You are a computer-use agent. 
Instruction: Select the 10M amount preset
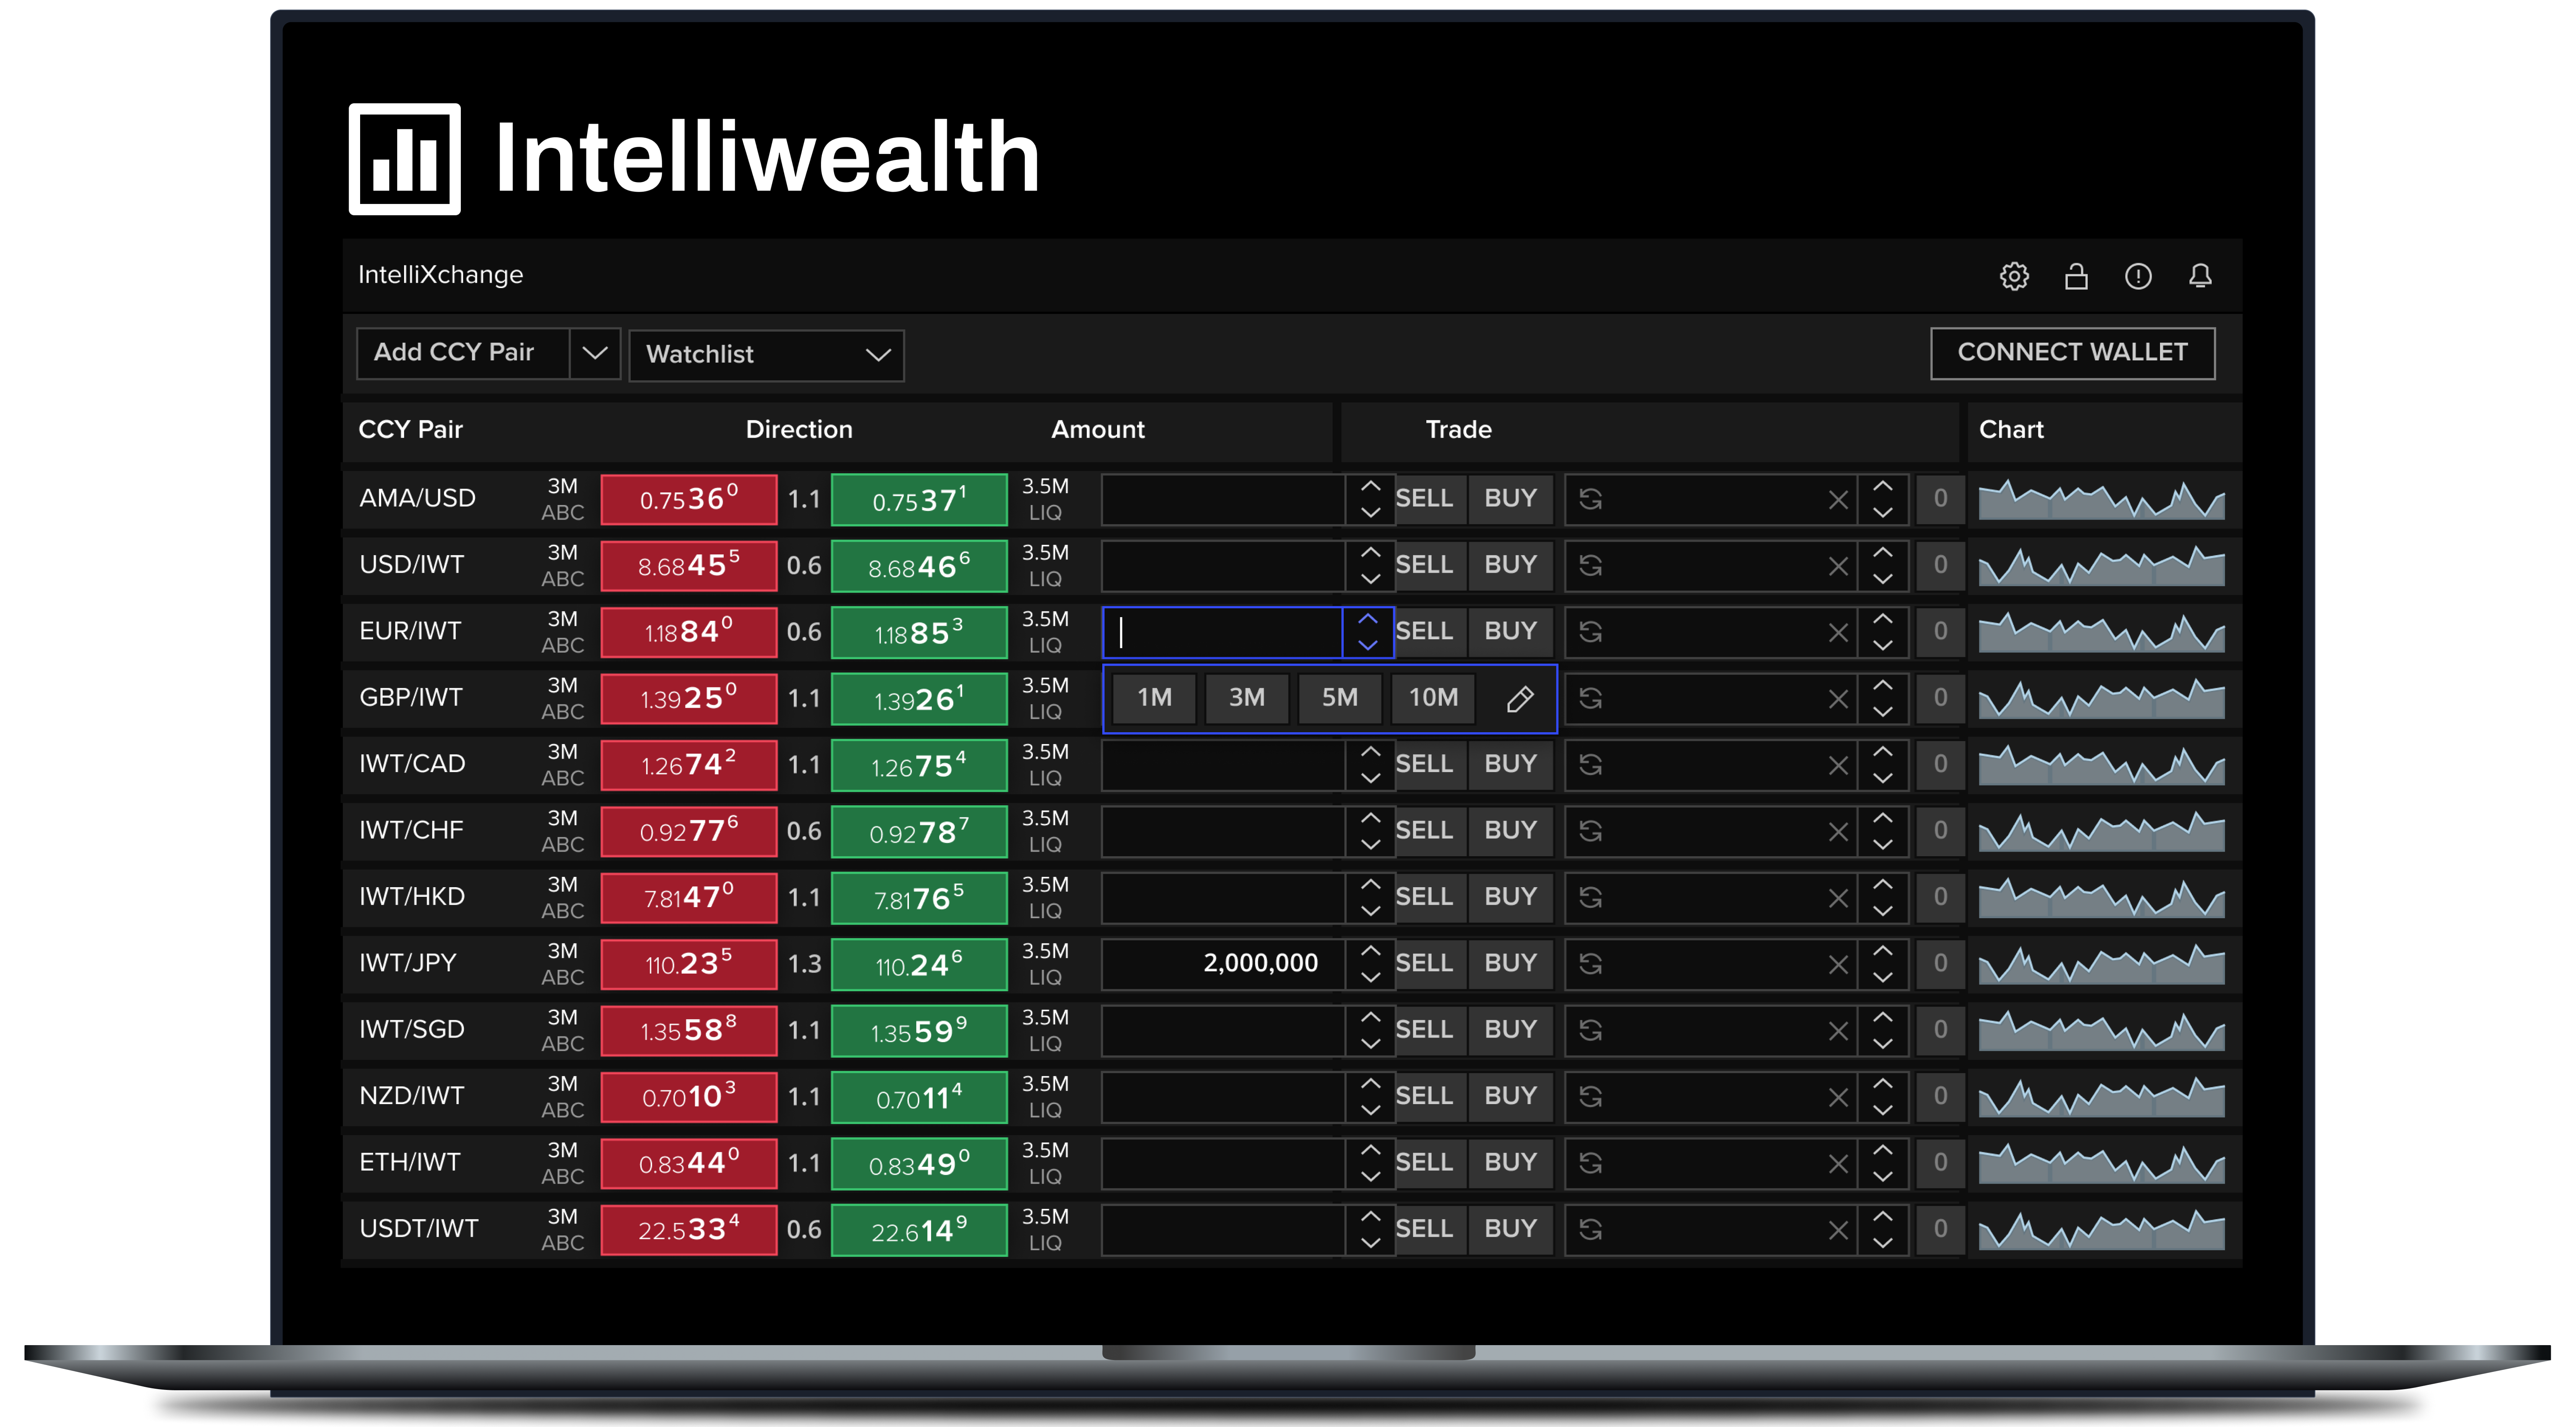(x=1433, y=698)
